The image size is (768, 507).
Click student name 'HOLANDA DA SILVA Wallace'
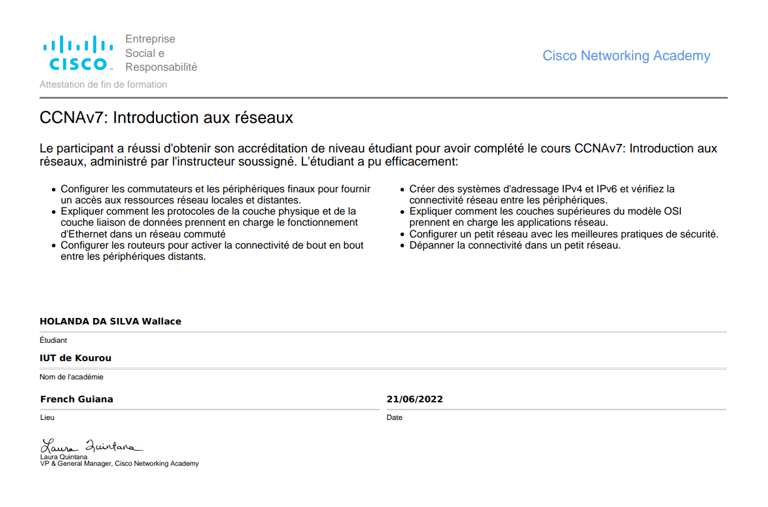pos(110,321)
